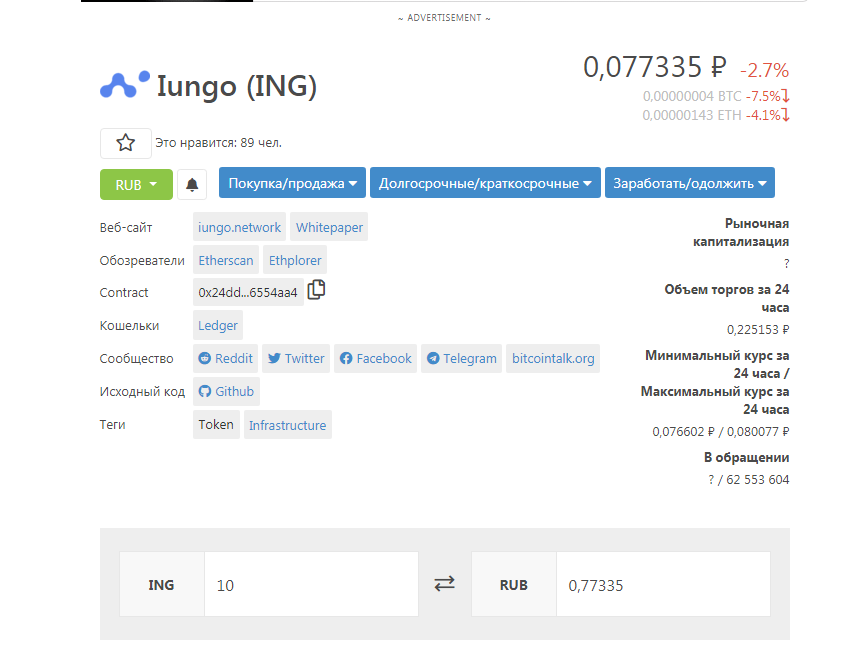Open Etherscan explorer link

[x=226, y=260]
